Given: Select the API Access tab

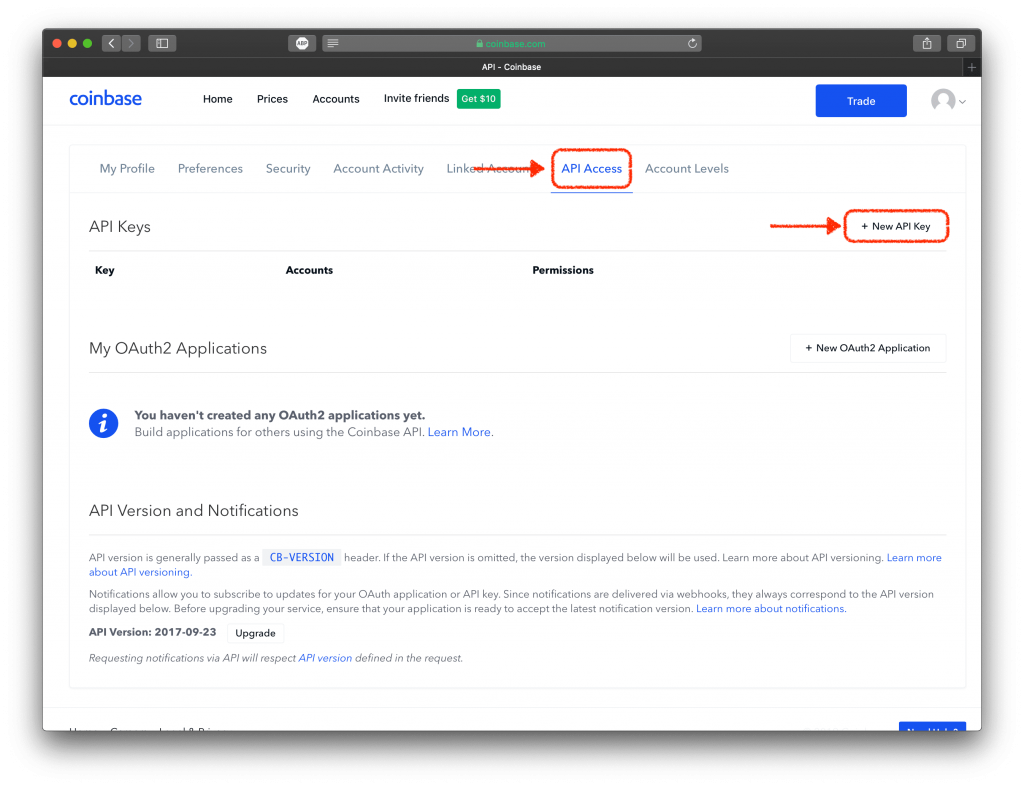Looking at the screenshot, I should coord(592,169).
